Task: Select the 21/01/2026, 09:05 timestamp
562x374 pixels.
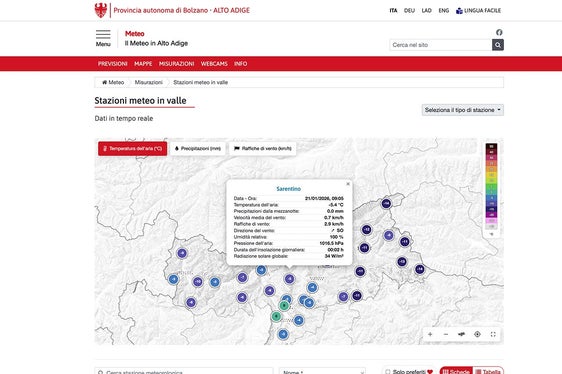Action: (324, 198)
